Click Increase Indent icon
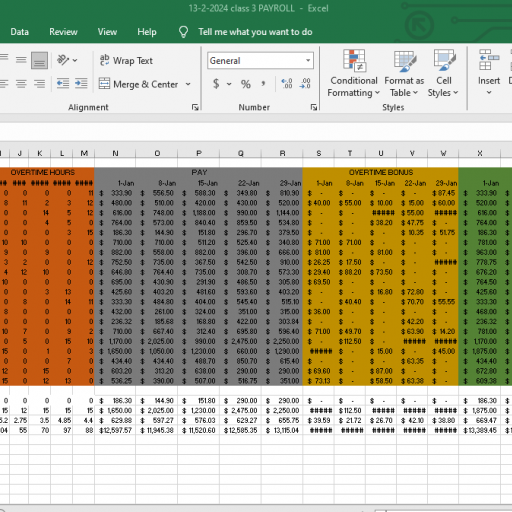Viewport: 512px width, 512px height. 81,83
